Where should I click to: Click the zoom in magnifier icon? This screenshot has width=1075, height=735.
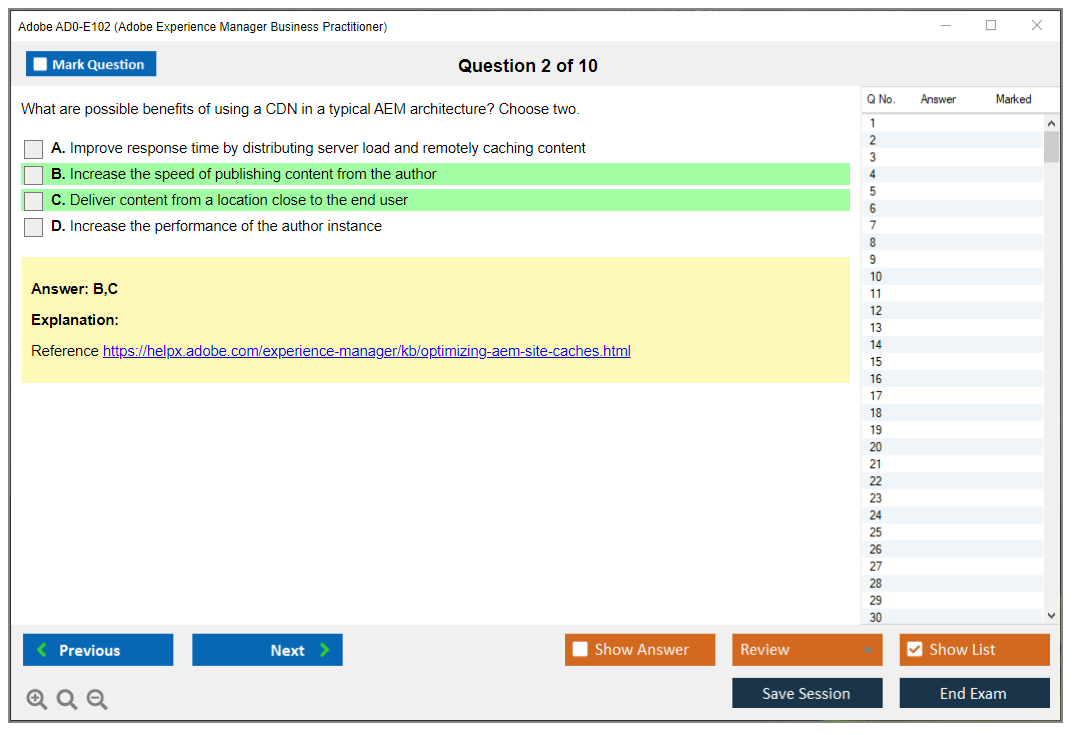click(x=37, y=700)
